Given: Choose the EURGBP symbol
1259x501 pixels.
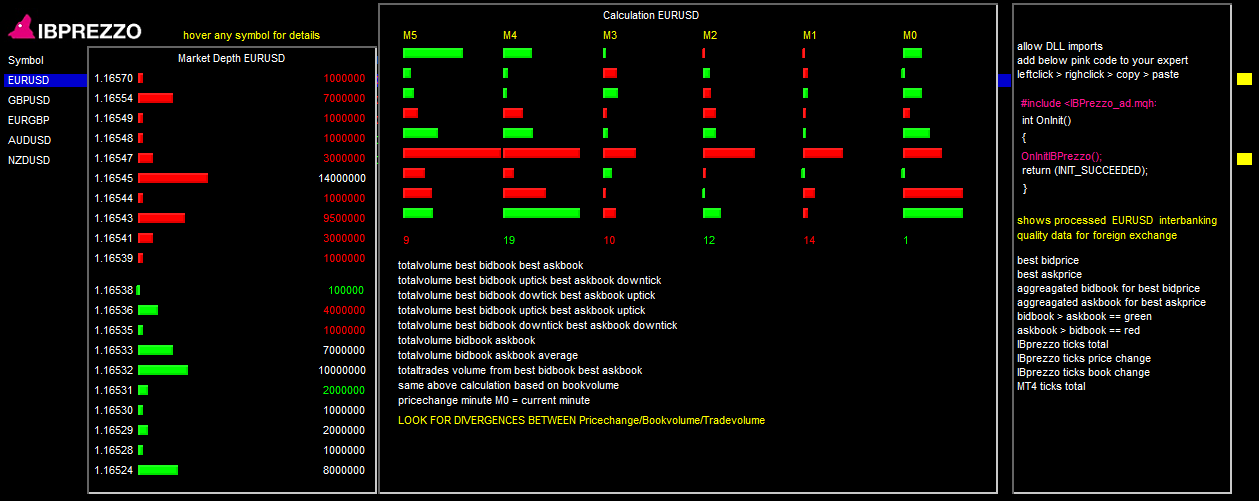Looking at the screenshot, I should [29, 120].
